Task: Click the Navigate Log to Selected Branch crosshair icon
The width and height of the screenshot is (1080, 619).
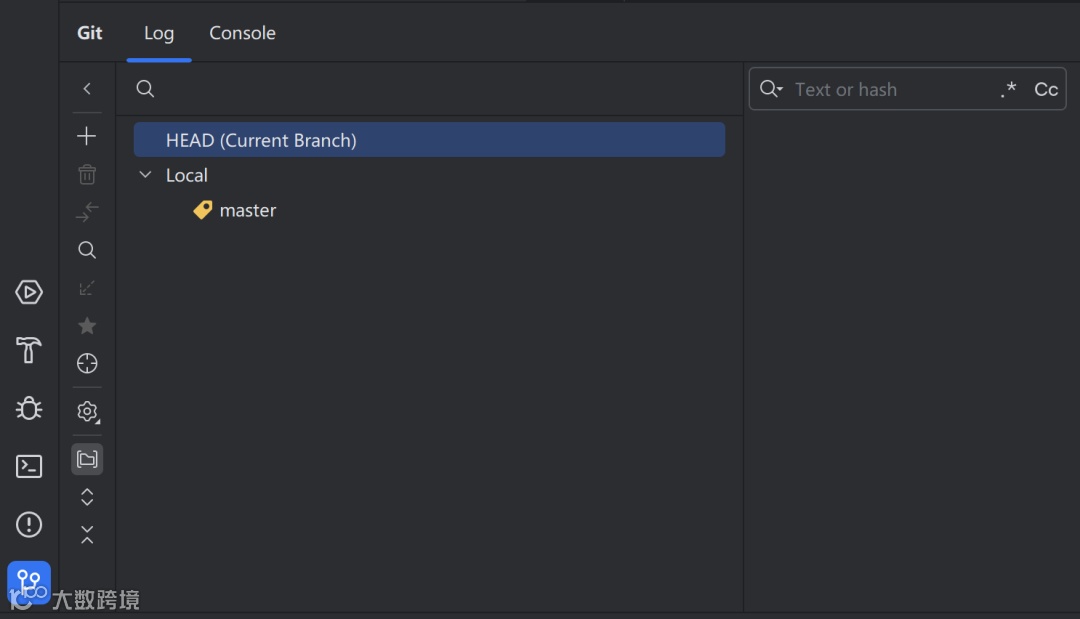Action: pos(87,364)
